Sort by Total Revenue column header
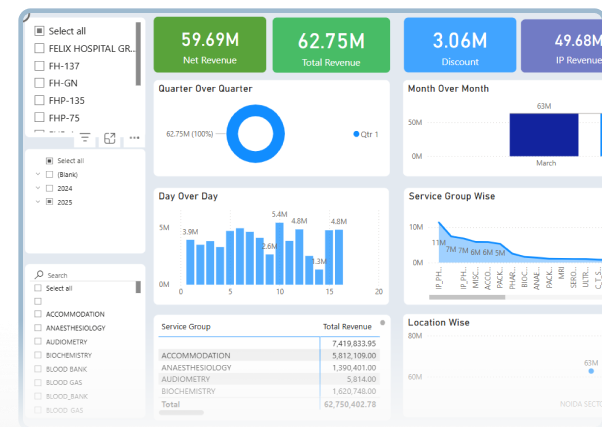602x427 pixels. (x=347, y=327)
